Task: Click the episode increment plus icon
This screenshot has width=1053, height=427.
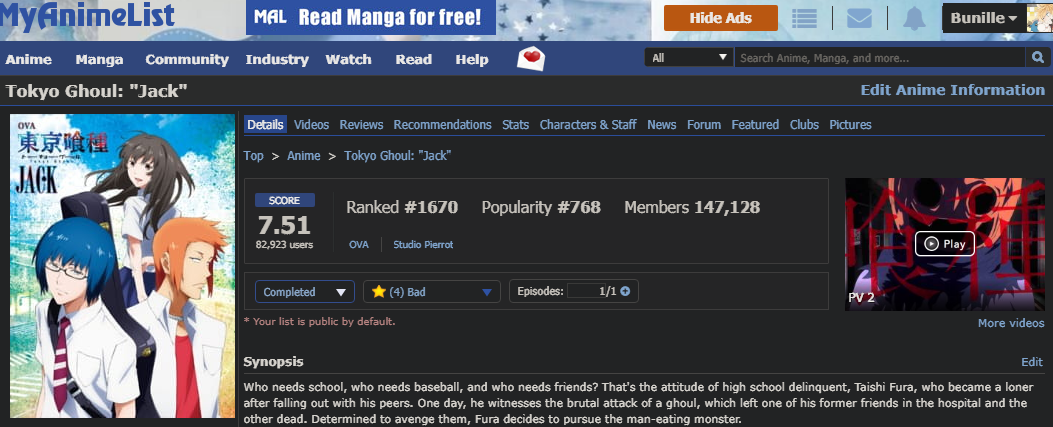Action: click(x=625, y=291)
